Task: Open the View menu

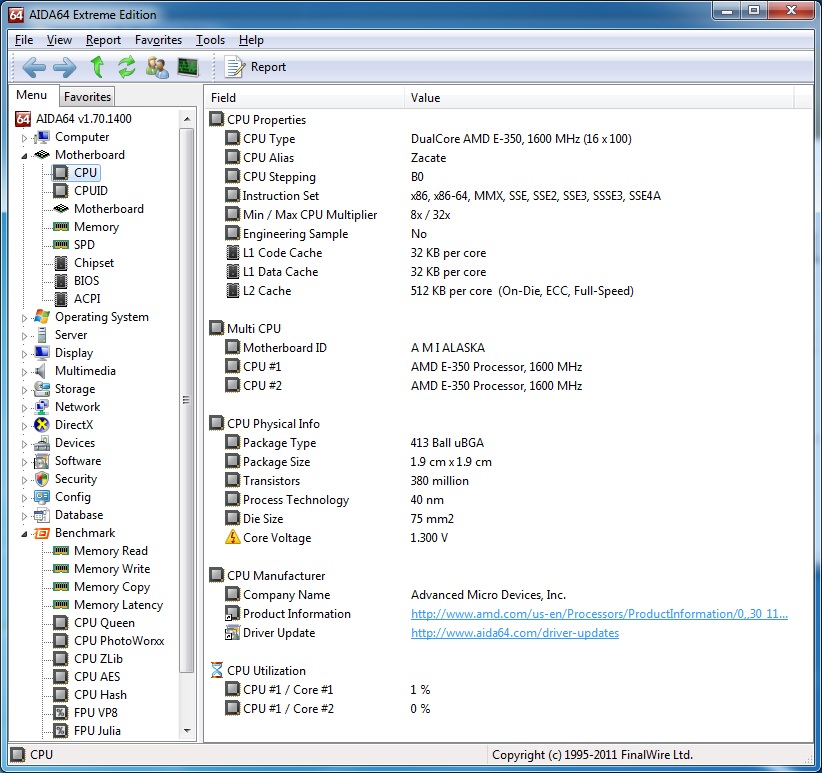Action: click(59, 40)
